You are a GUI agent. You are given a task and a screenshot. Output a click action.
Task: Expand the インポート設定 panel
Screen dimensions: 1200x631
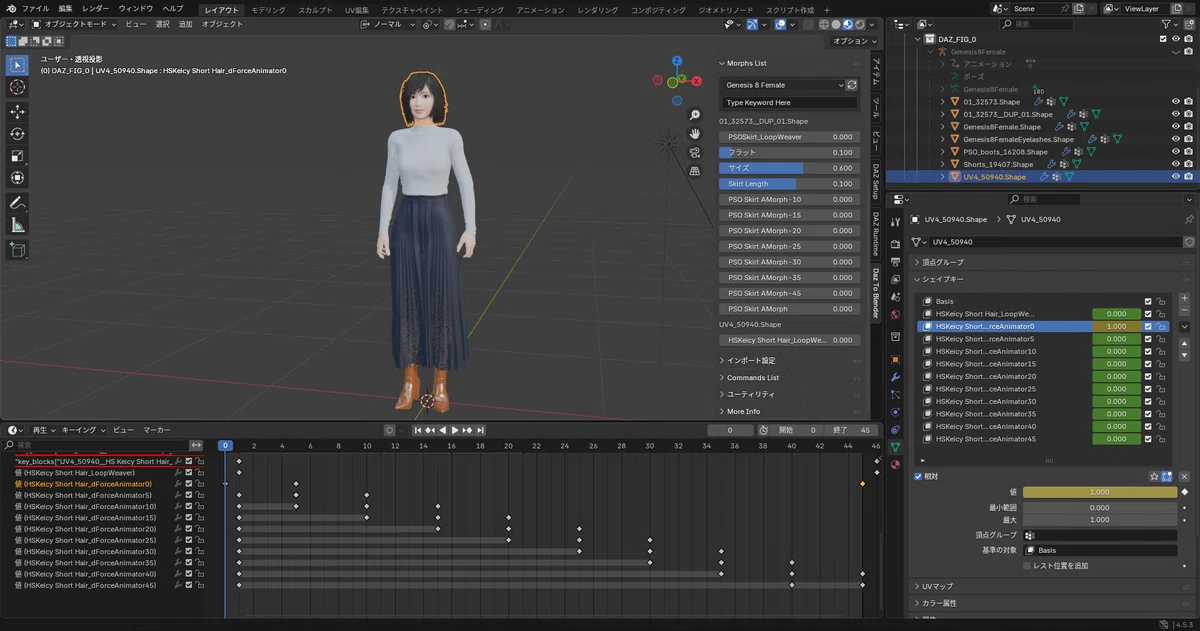coord(750,361)
